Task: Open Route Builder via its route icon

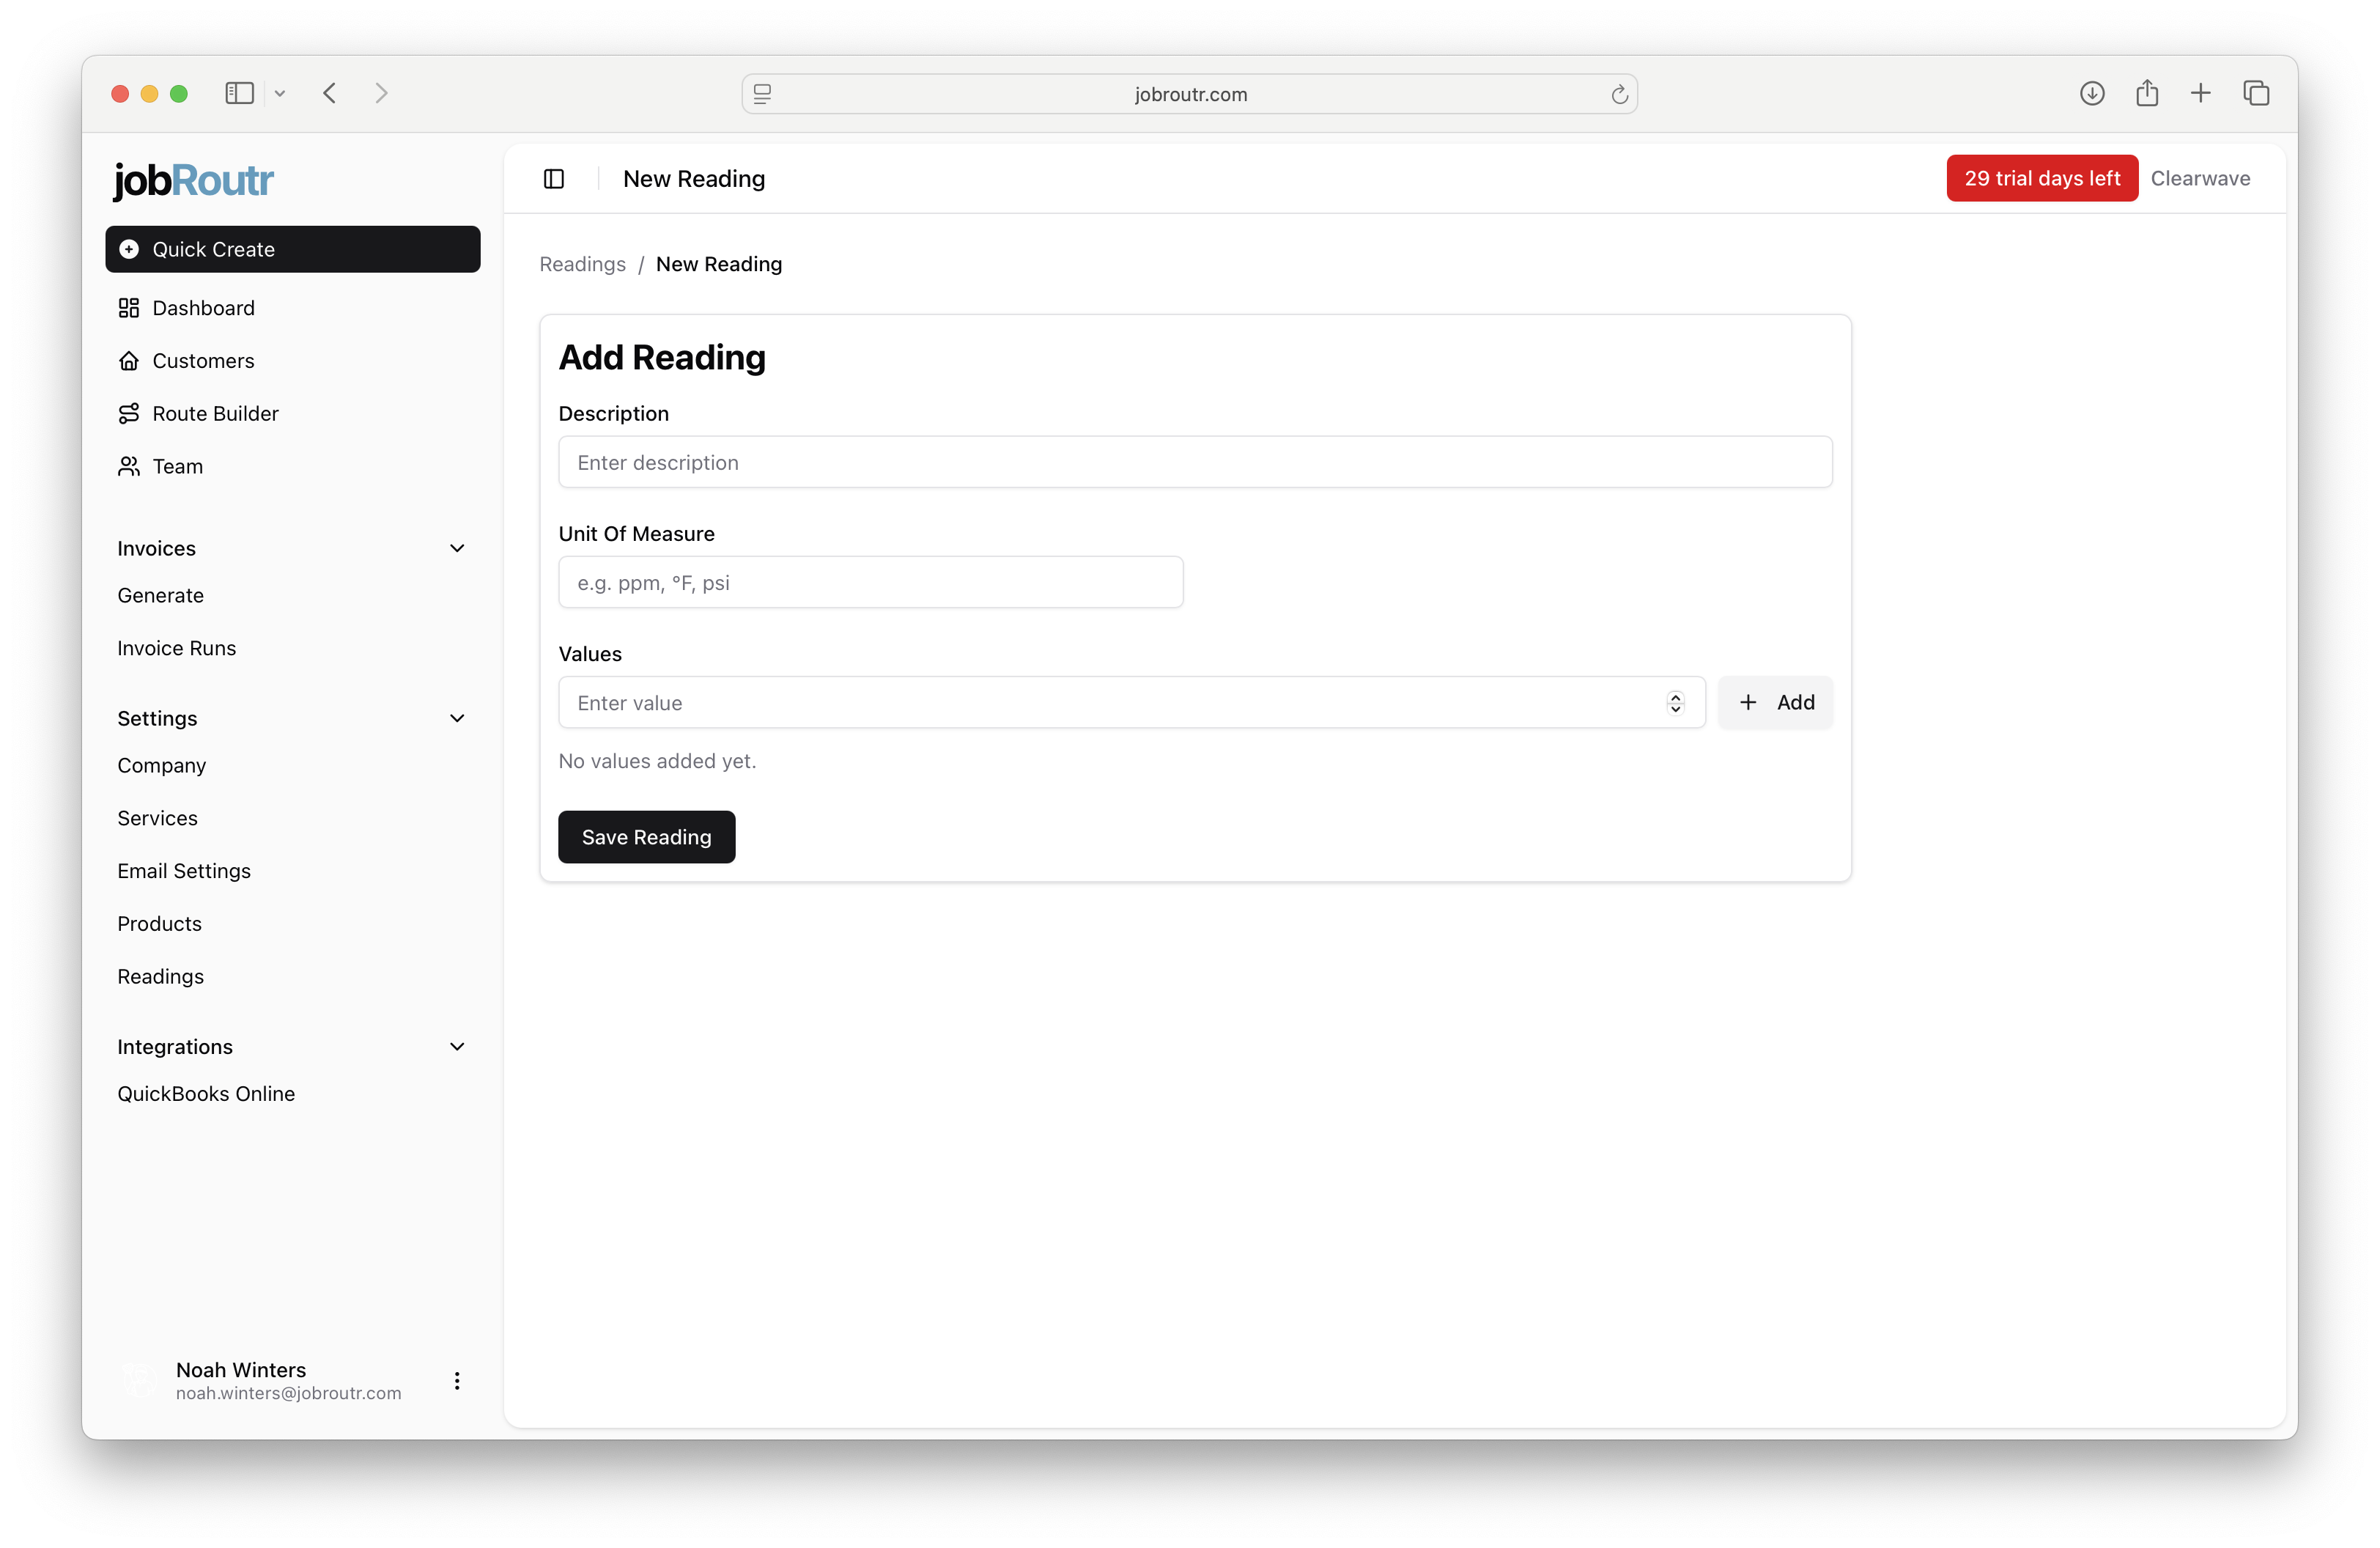Action: click(x=131, y=413)
